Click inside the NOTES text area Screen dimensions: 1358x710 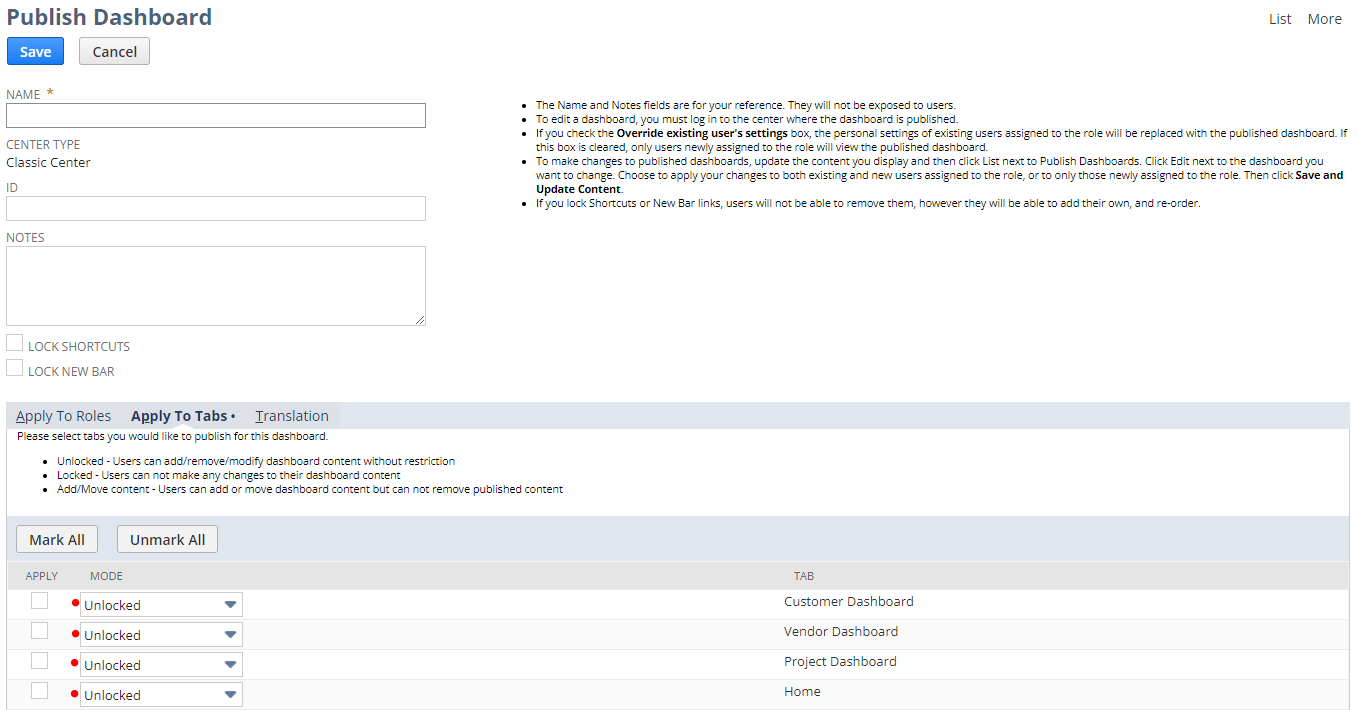point(215,285)
